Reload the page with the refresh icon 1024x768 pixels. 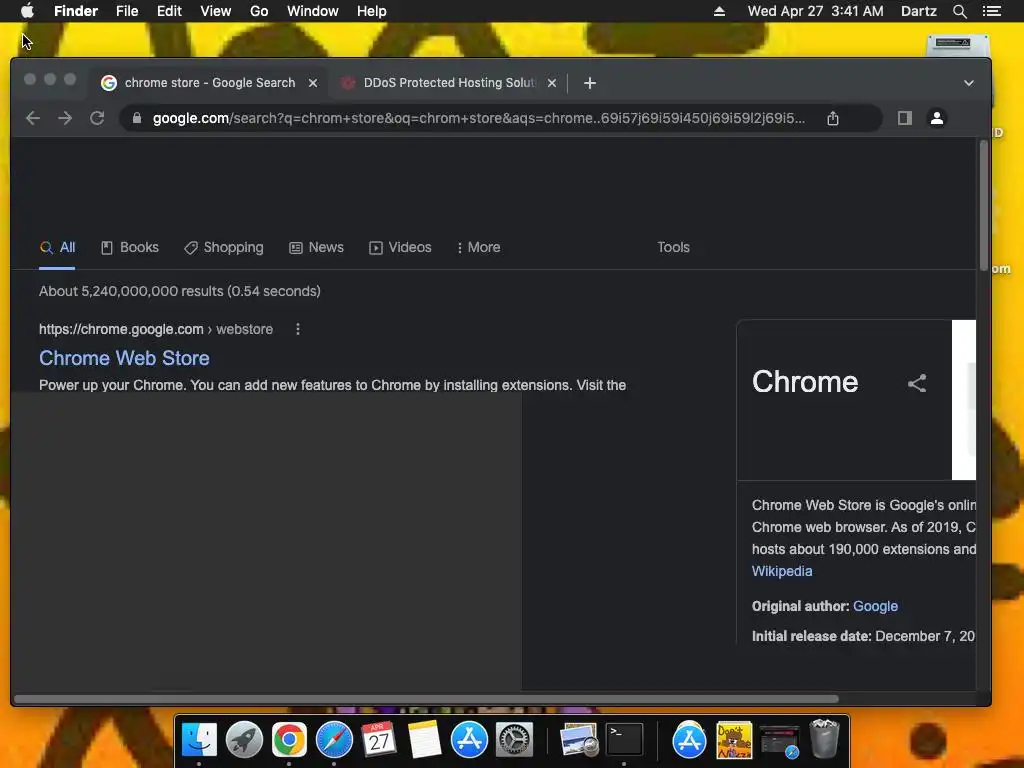pos(97,118)
